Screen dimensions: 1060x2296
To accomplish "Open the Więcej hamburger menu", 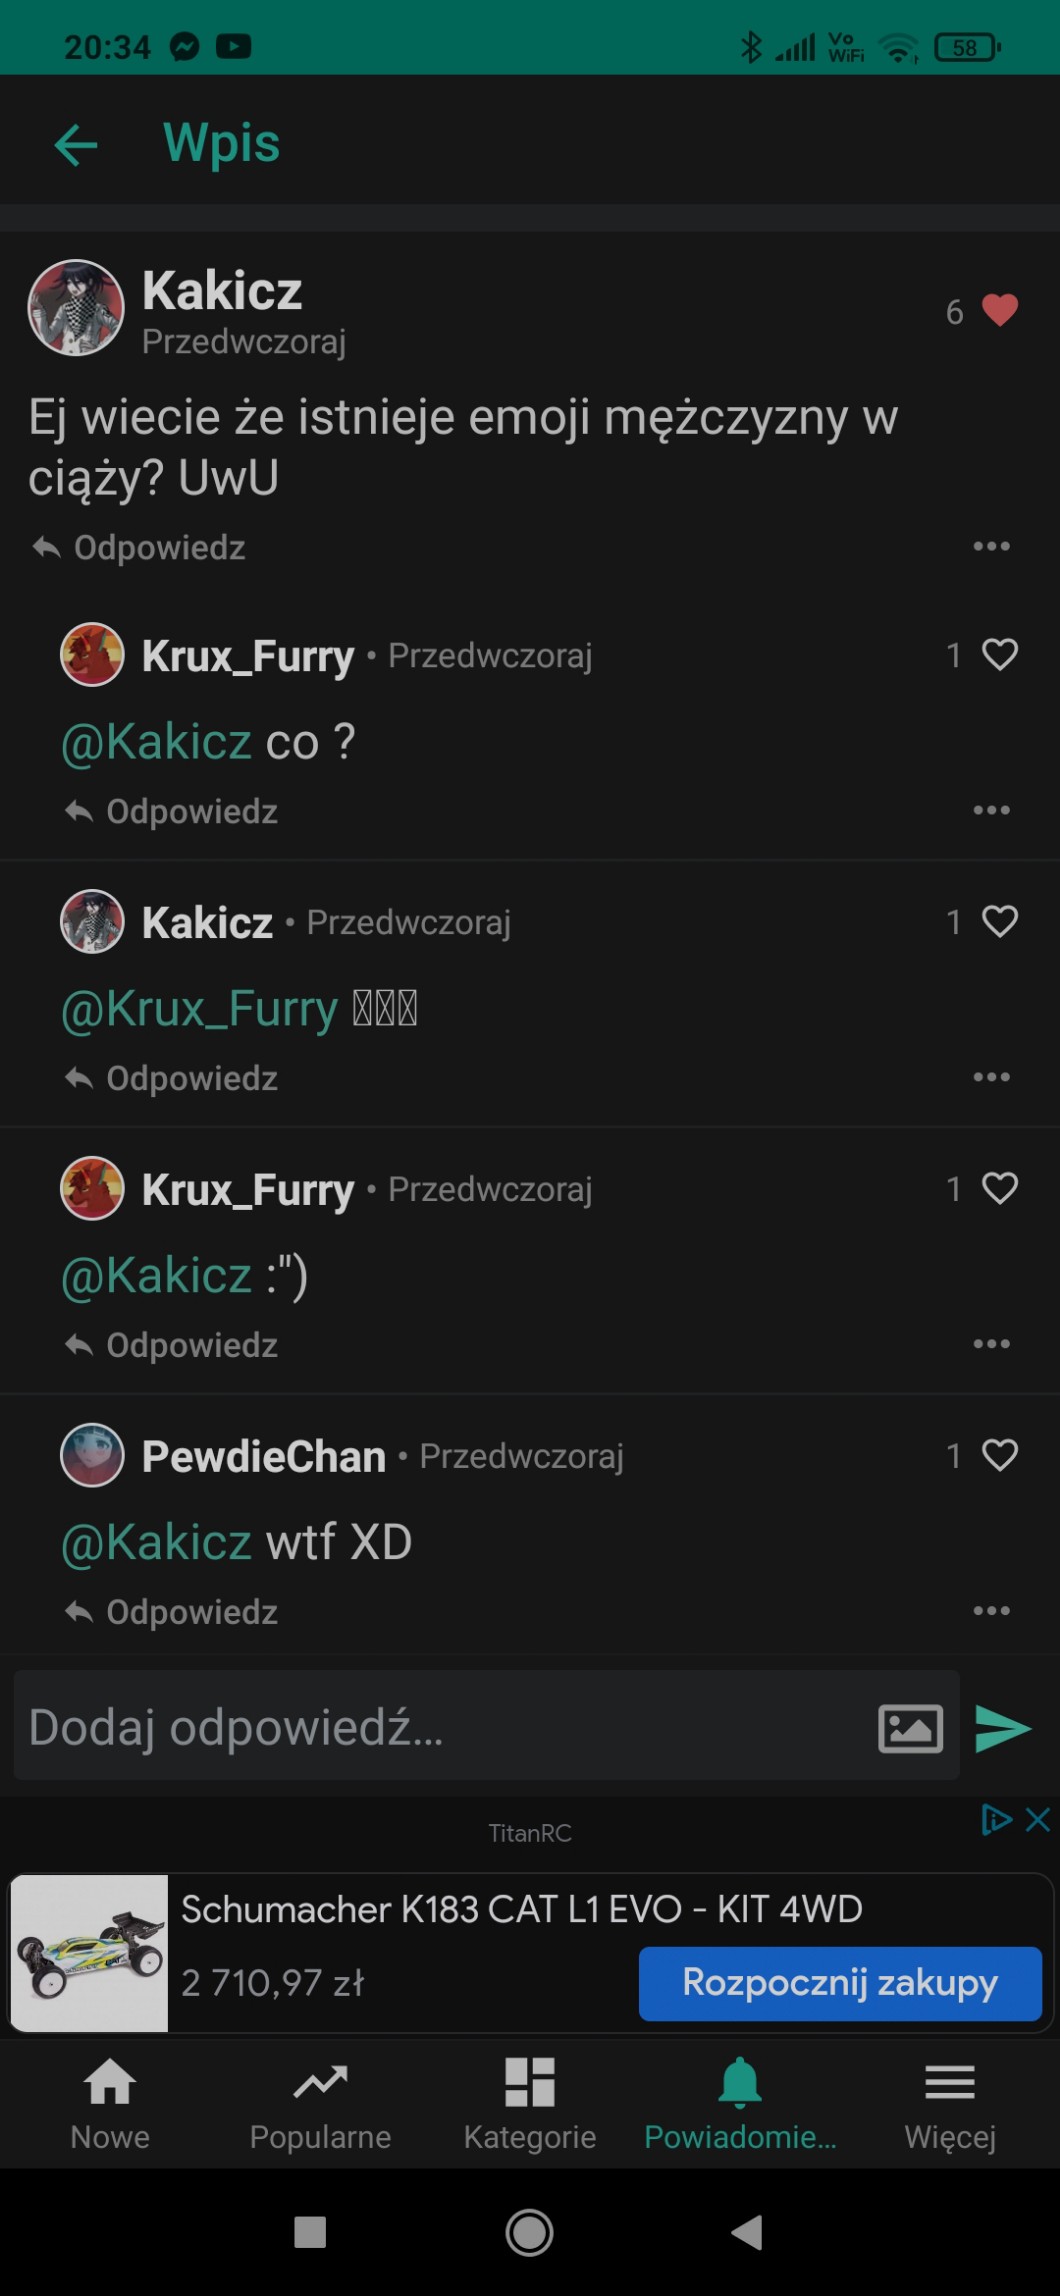I will [x=950, y=2102].
